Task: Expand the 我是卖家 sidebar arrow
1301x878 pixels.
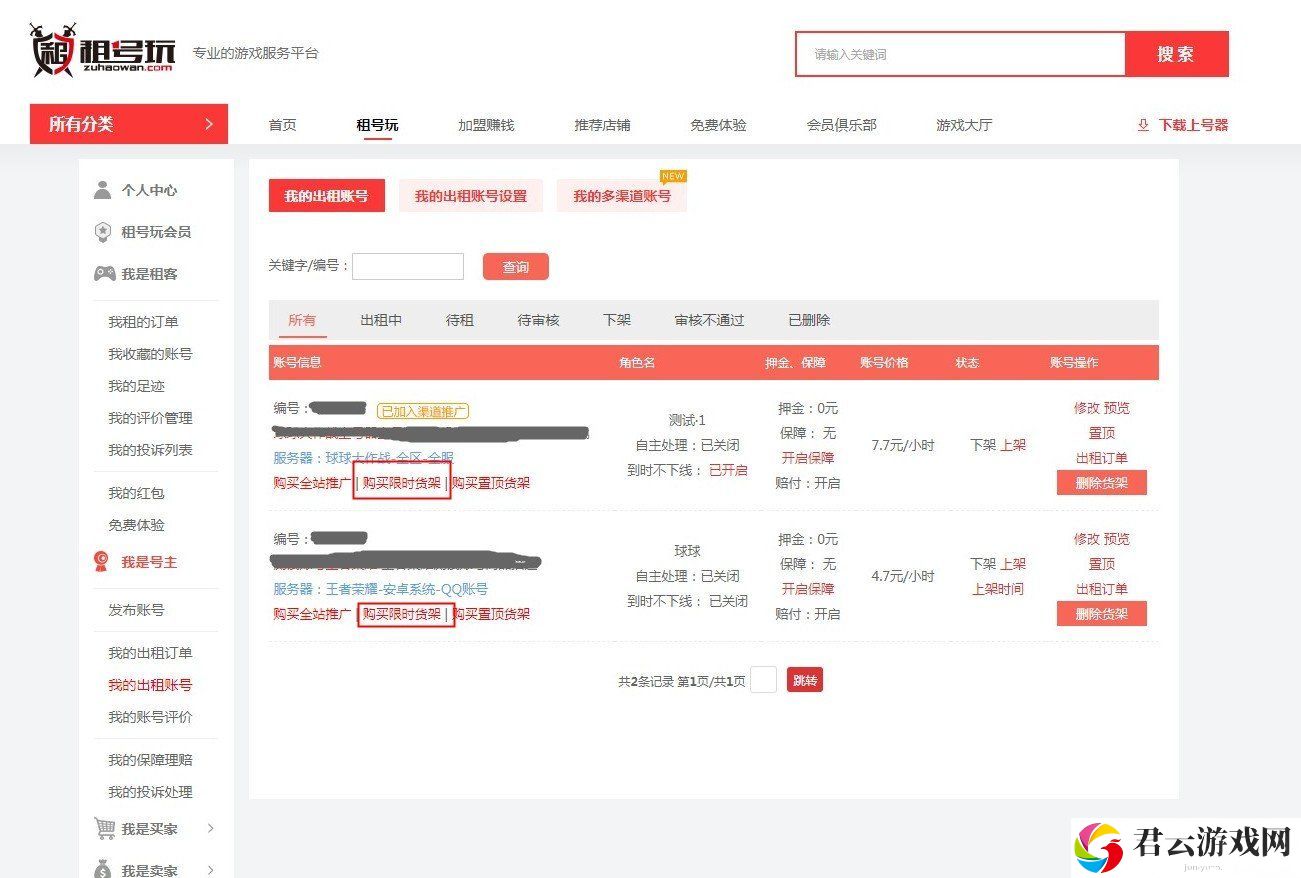Action: click(210, 870)
